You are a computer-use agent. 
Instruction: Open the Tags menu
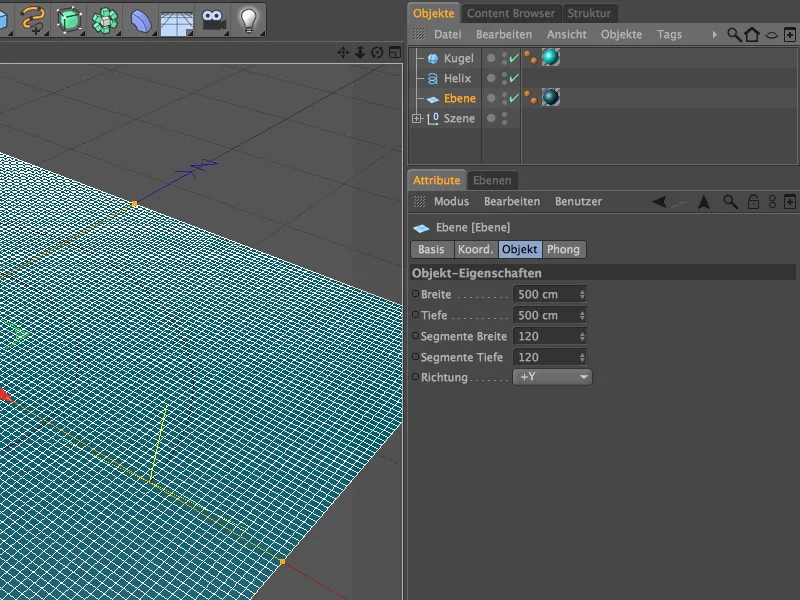coord(669,34)
